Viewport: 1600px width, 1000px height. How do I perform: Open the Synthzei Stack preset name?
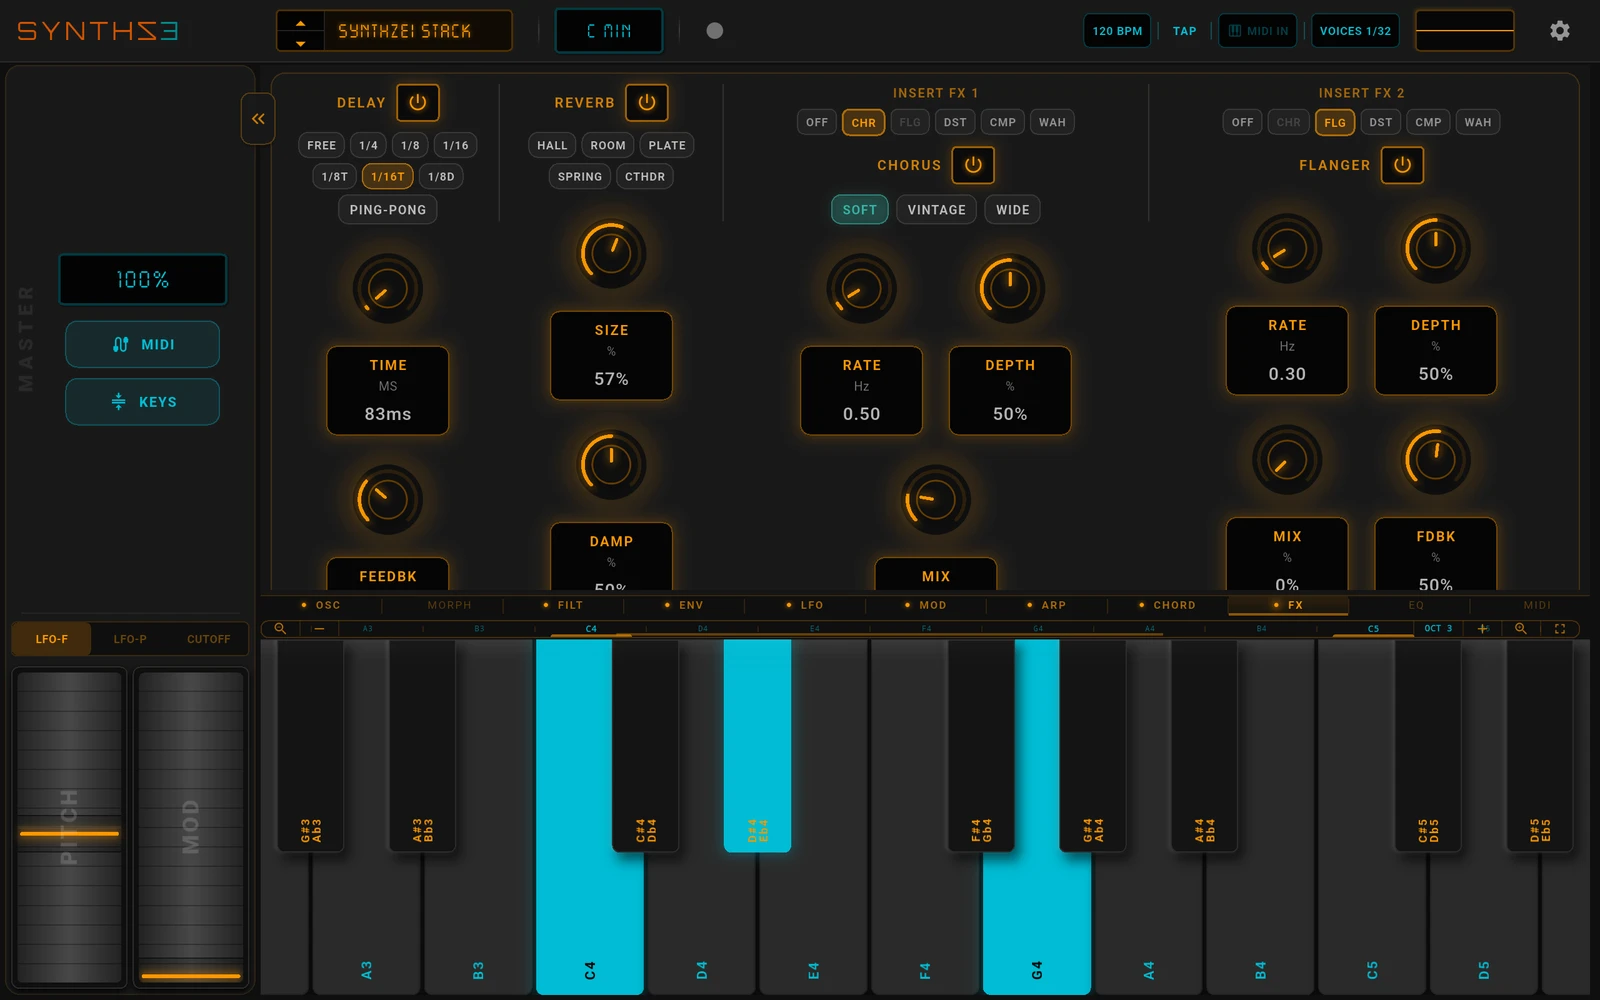coord(417,31)
